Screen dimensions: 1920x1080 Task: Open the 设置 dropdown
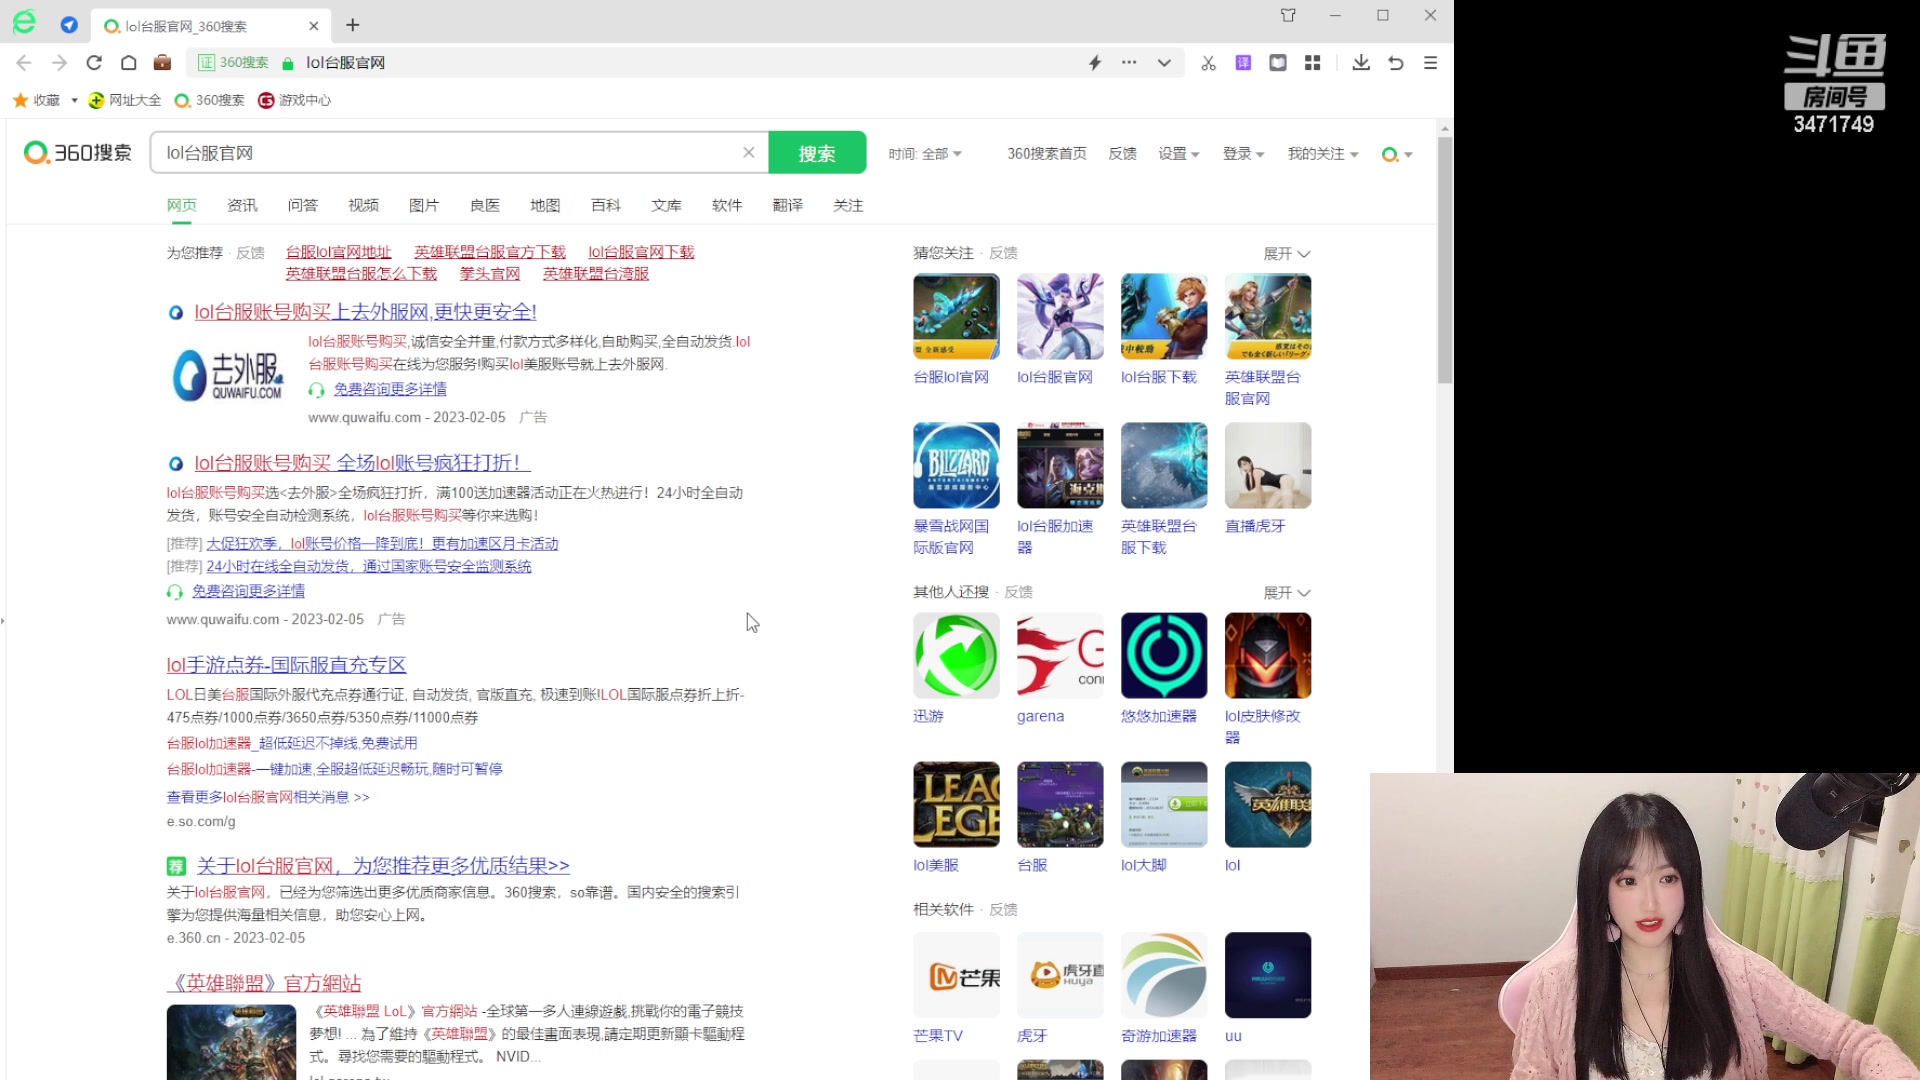coord(1178,154)
